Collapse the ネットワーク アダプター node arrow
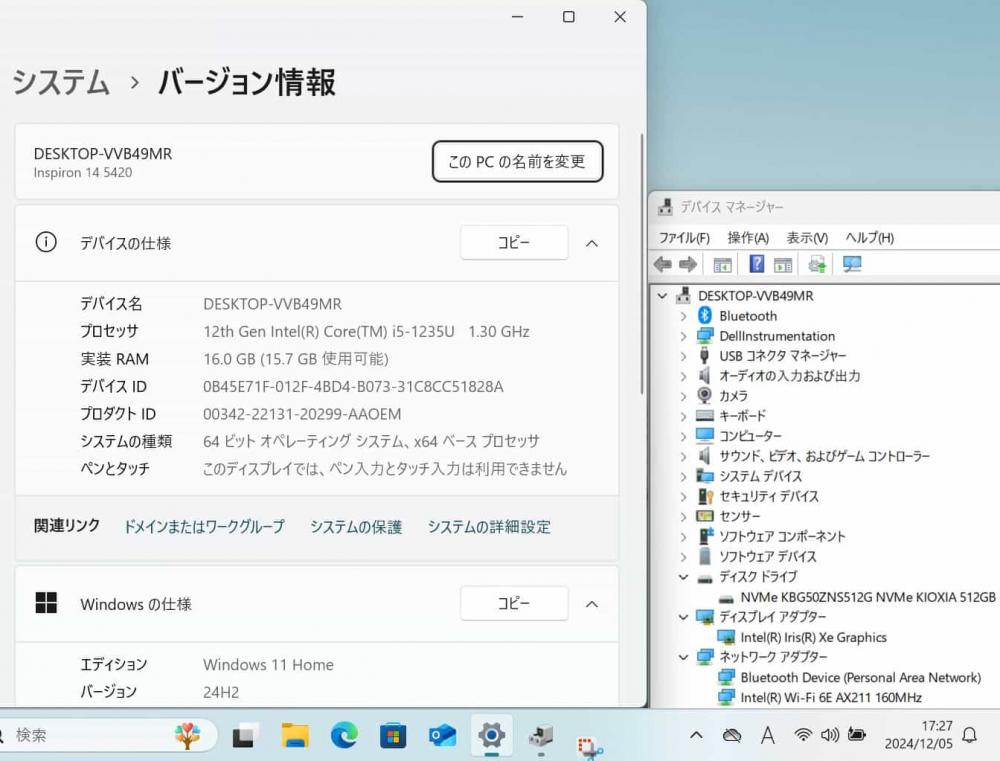This screenshot has width=1000, height=761. pos(683,656)
